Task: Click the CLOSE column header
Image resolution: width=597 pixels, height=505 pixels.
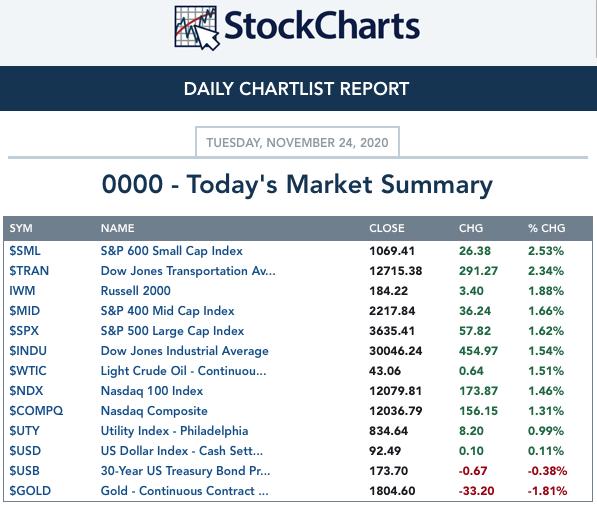Action: [x=386, y=228]
